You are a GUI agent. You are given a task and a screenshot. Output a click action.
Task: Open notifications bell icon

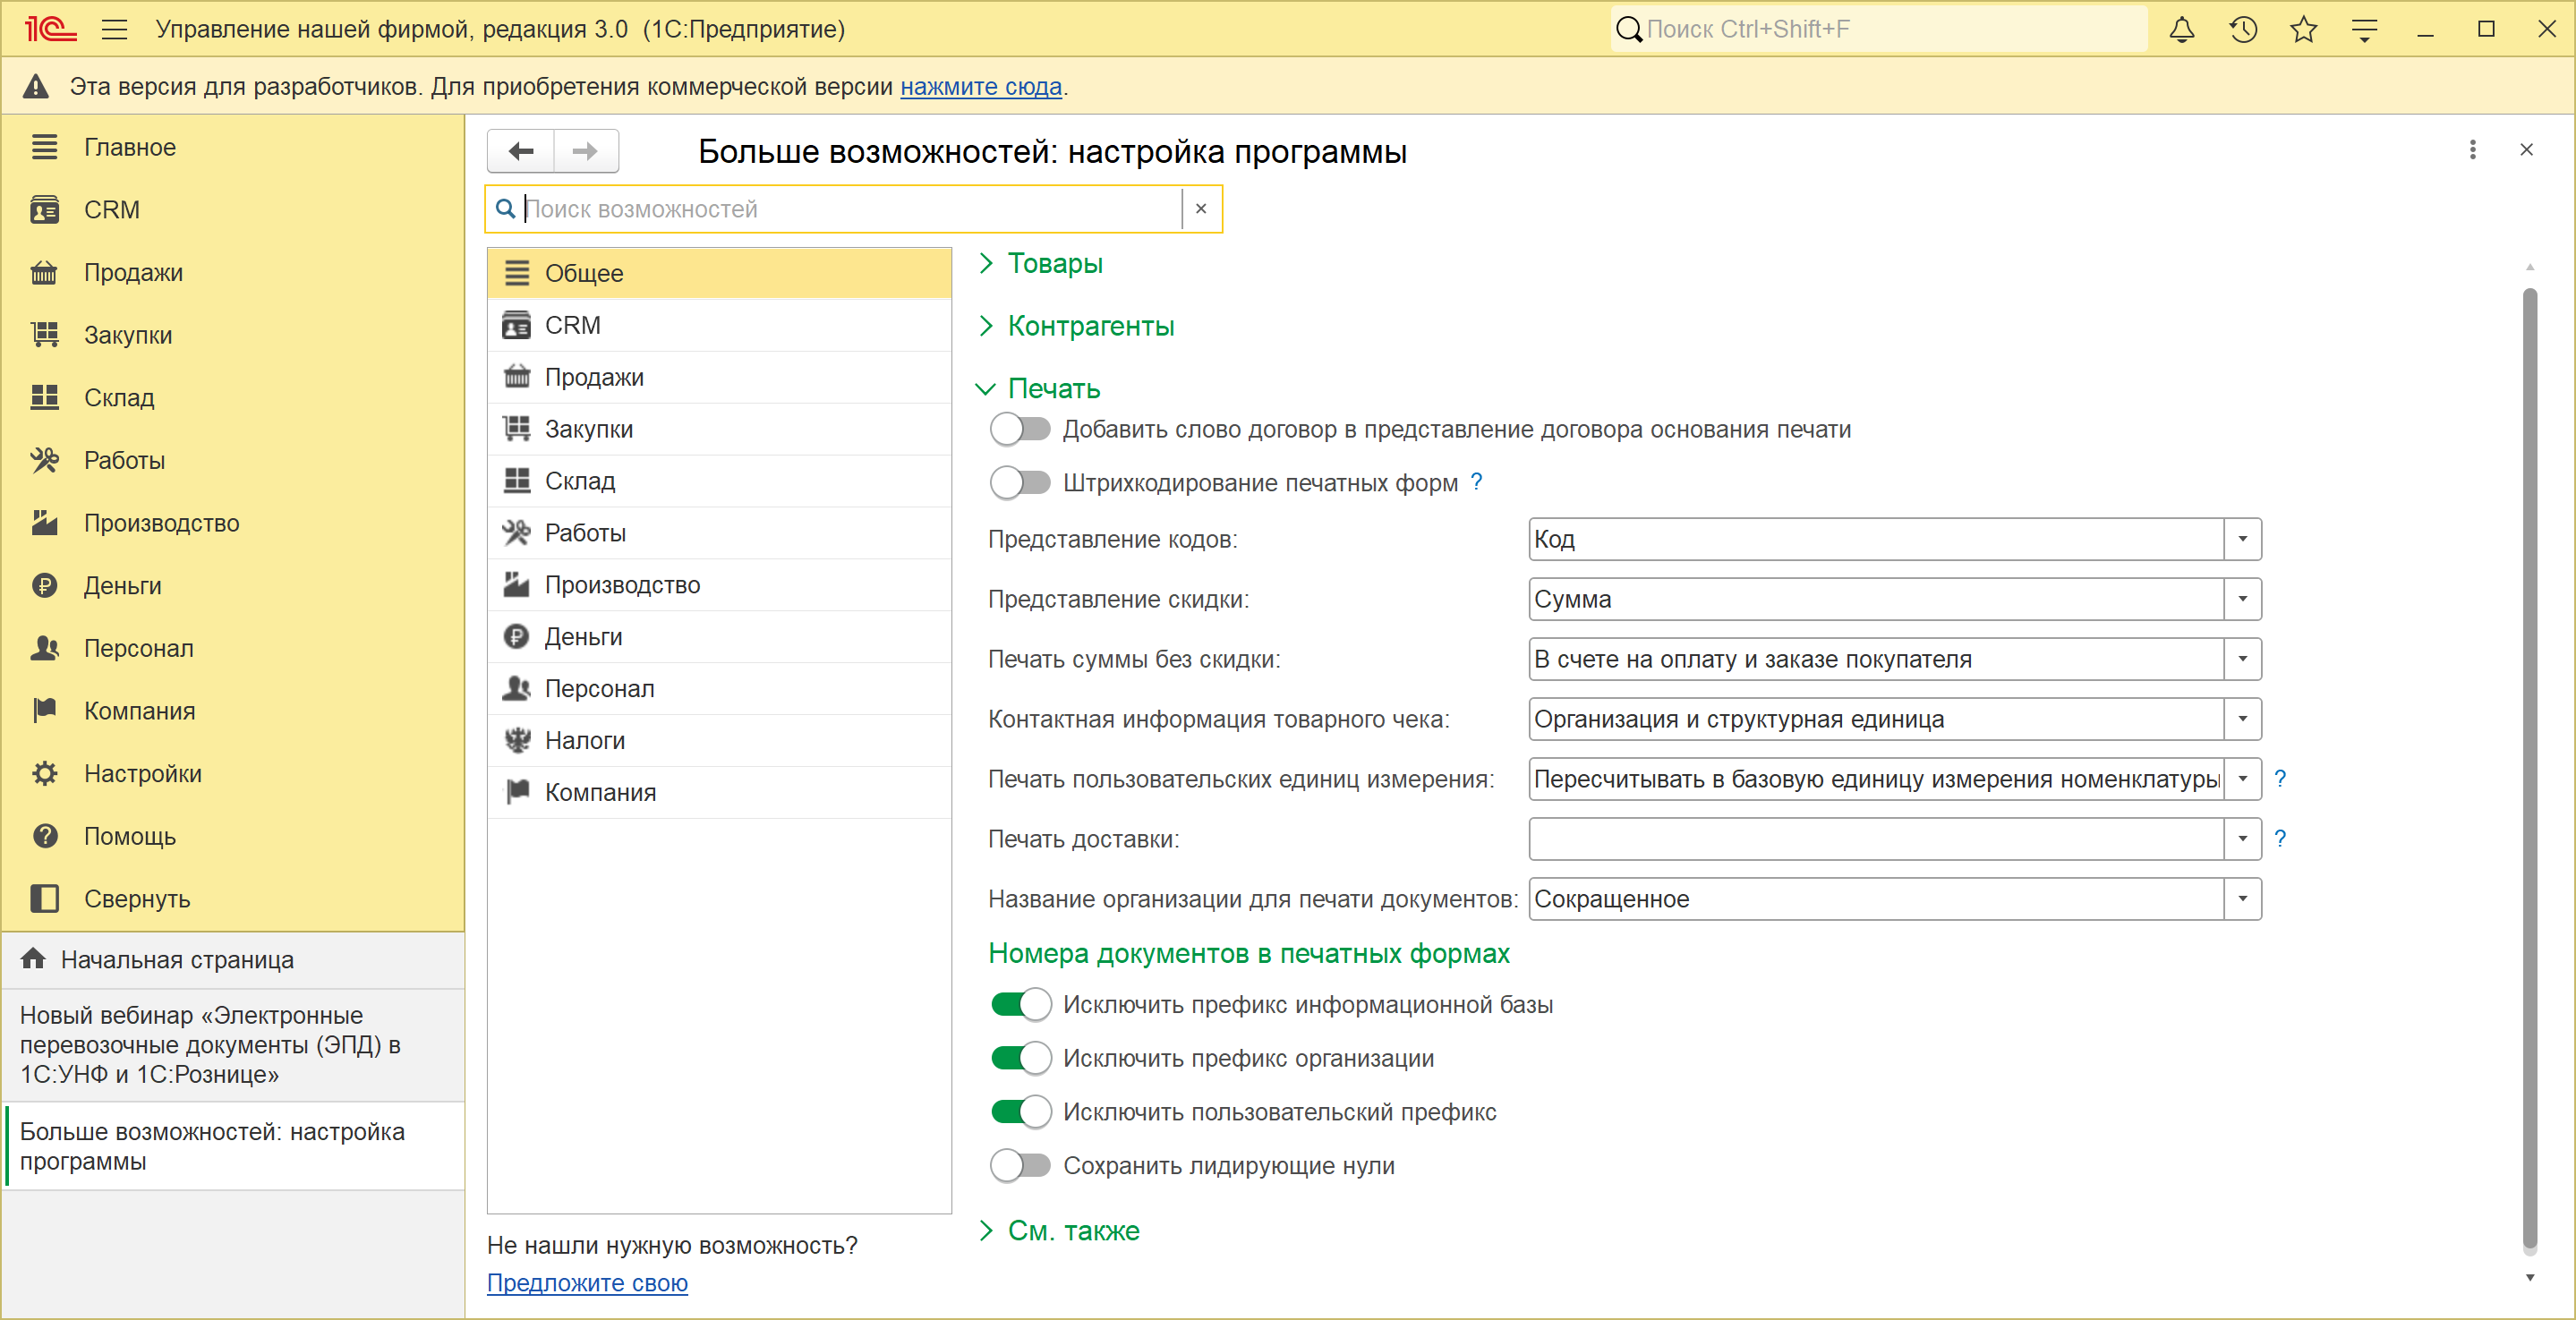coord(2182,29)
